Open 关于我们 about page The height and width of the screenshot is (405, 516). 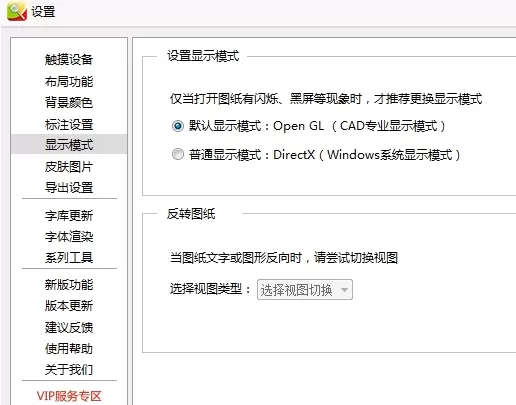[x=69, y=369]
